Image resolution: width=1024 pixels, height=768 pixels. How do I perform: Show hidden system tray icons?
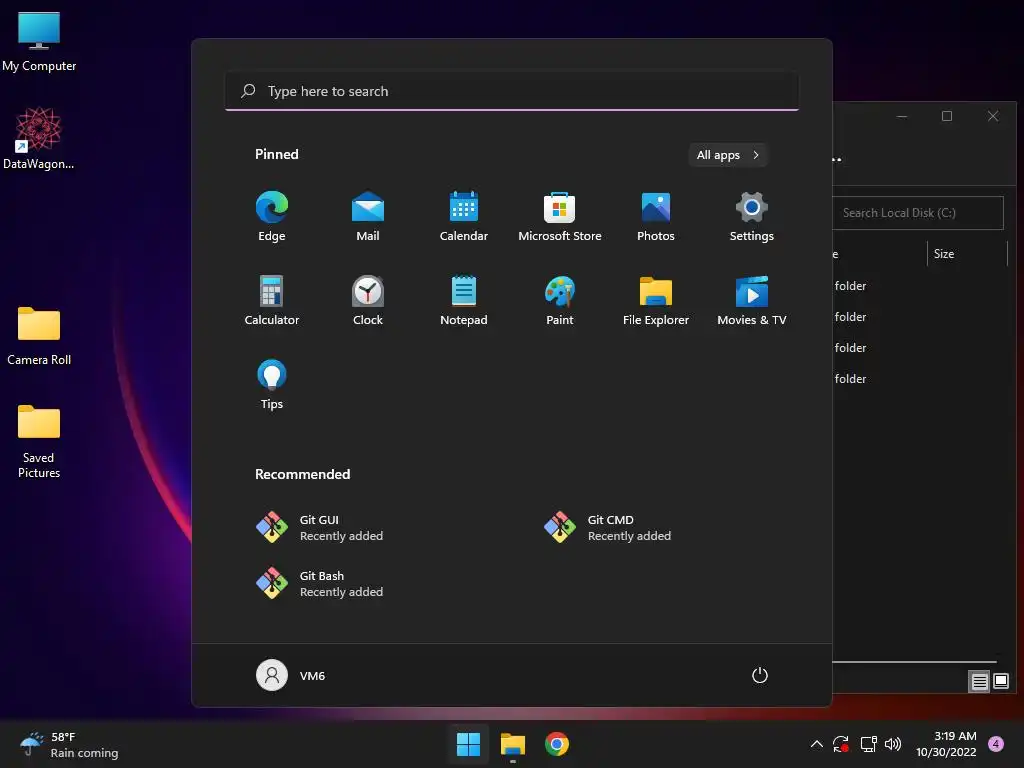click(x=816, y=744)
